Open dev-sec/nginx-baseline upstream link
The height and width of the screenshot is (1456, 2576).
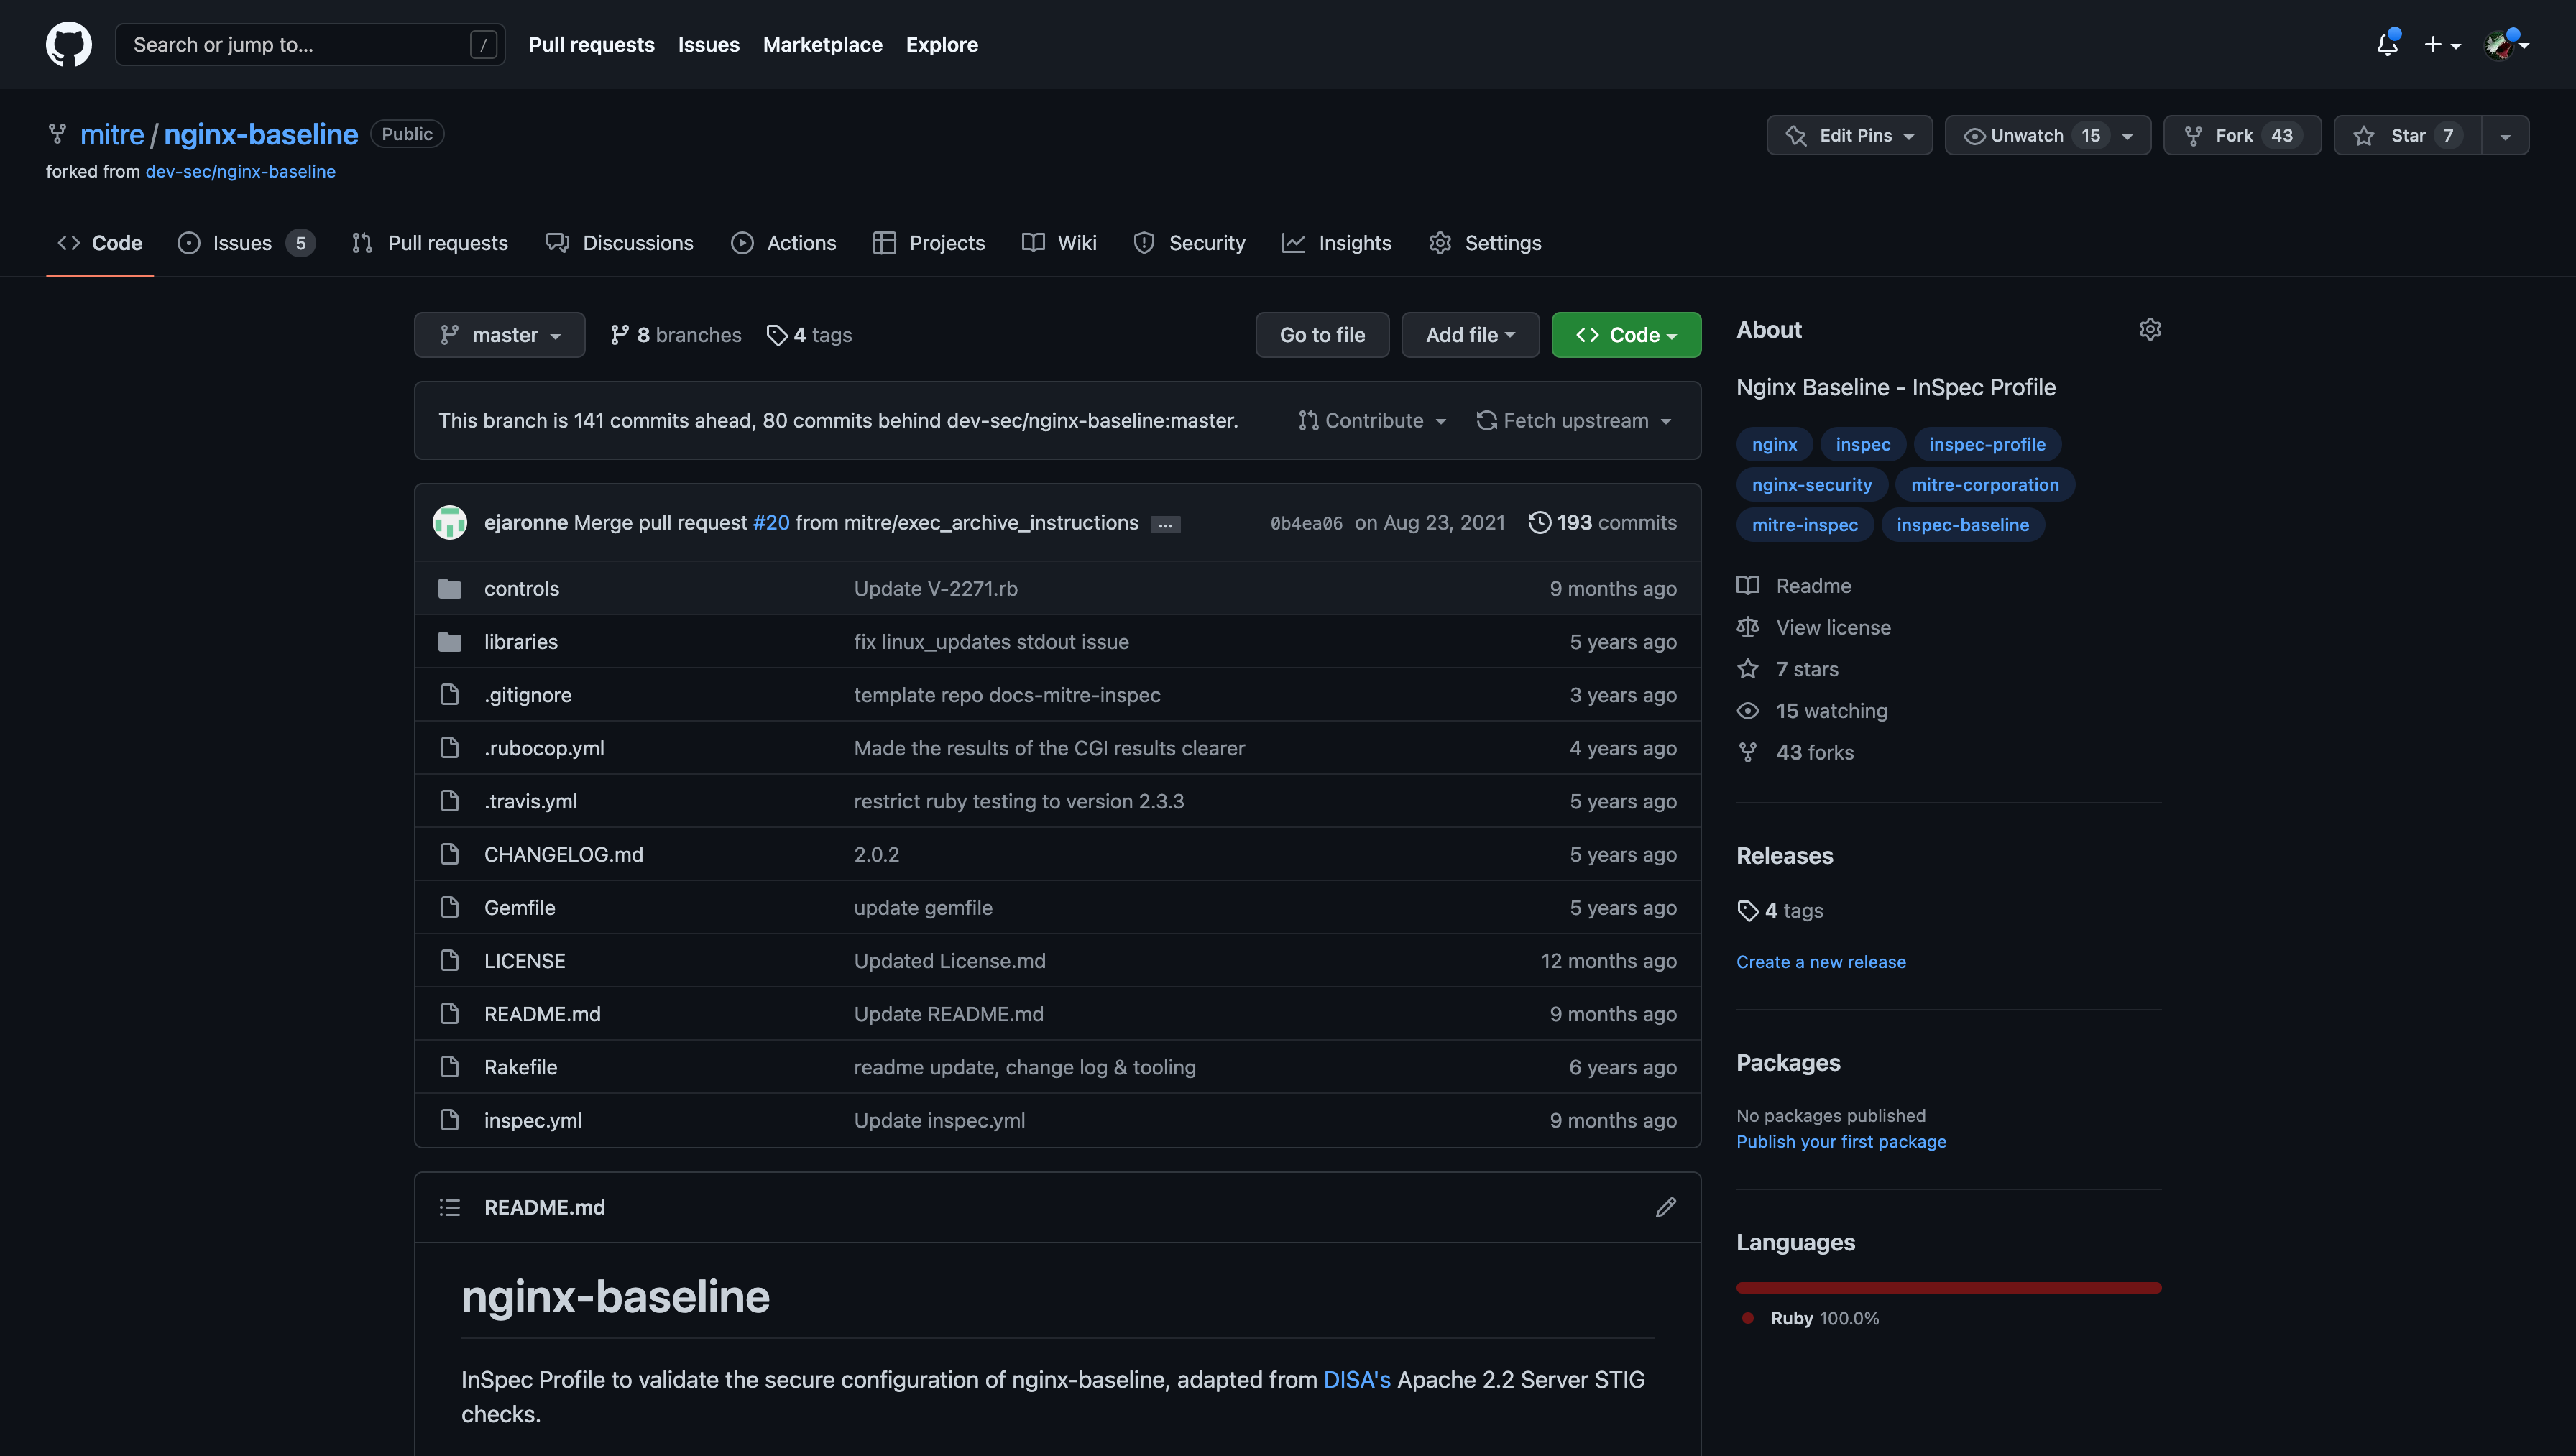[241, 171]
